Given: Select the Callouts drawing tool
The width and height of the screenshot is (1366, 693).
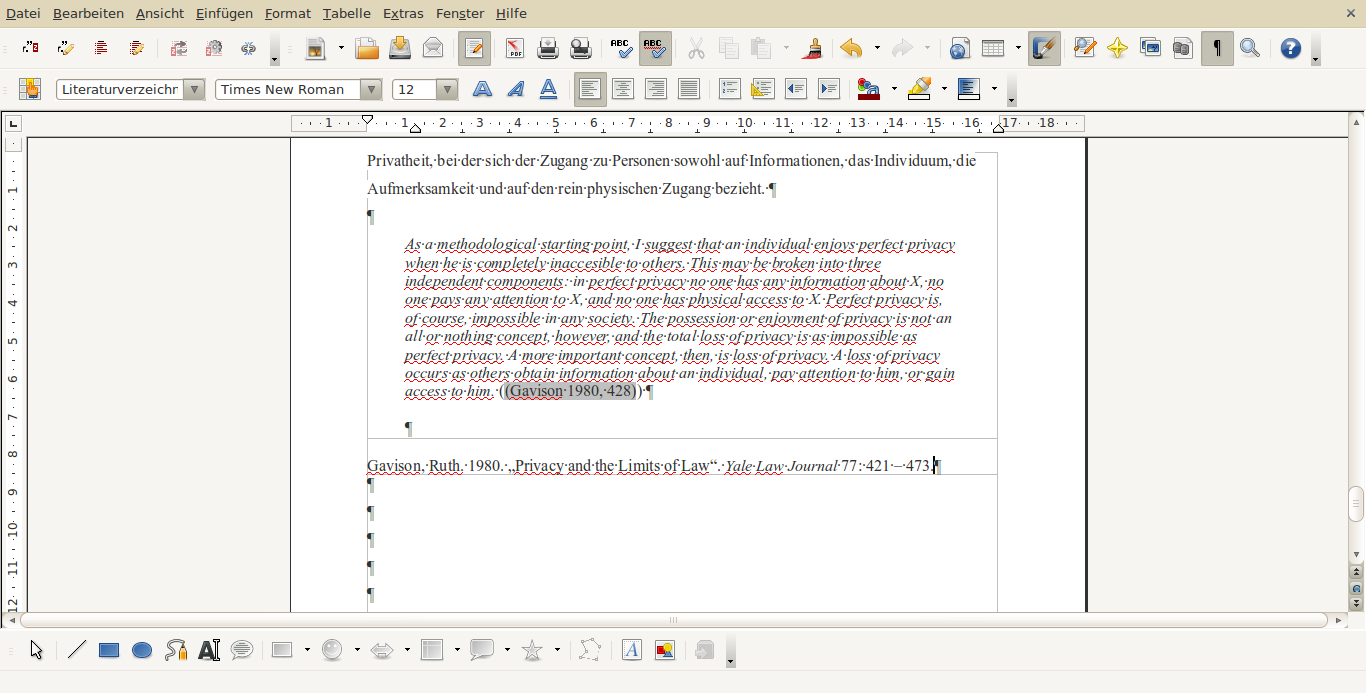Looking at the screenshot, I should tap(242, 650).
